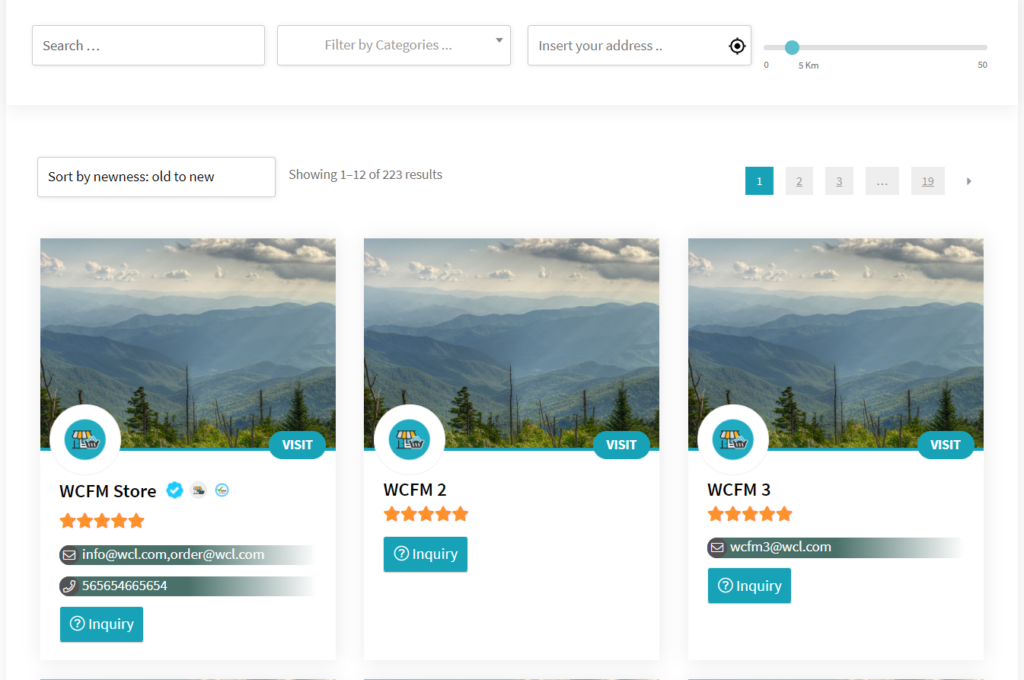Screen dimensions: 1024x680
Task: Click the WCFM 2 store logo avatar
Action: click(409, 440)
